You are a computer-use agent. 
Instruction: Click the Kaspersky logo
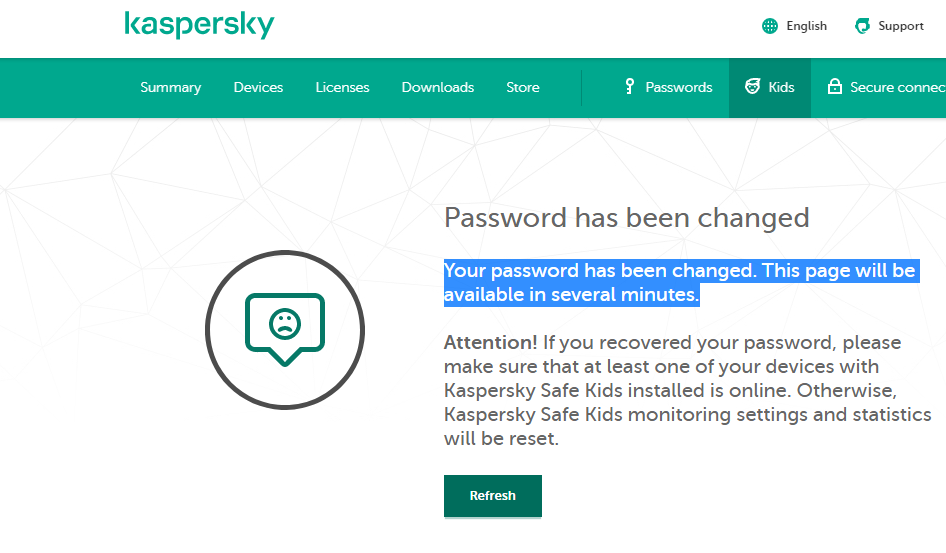(x=199, y=25)
